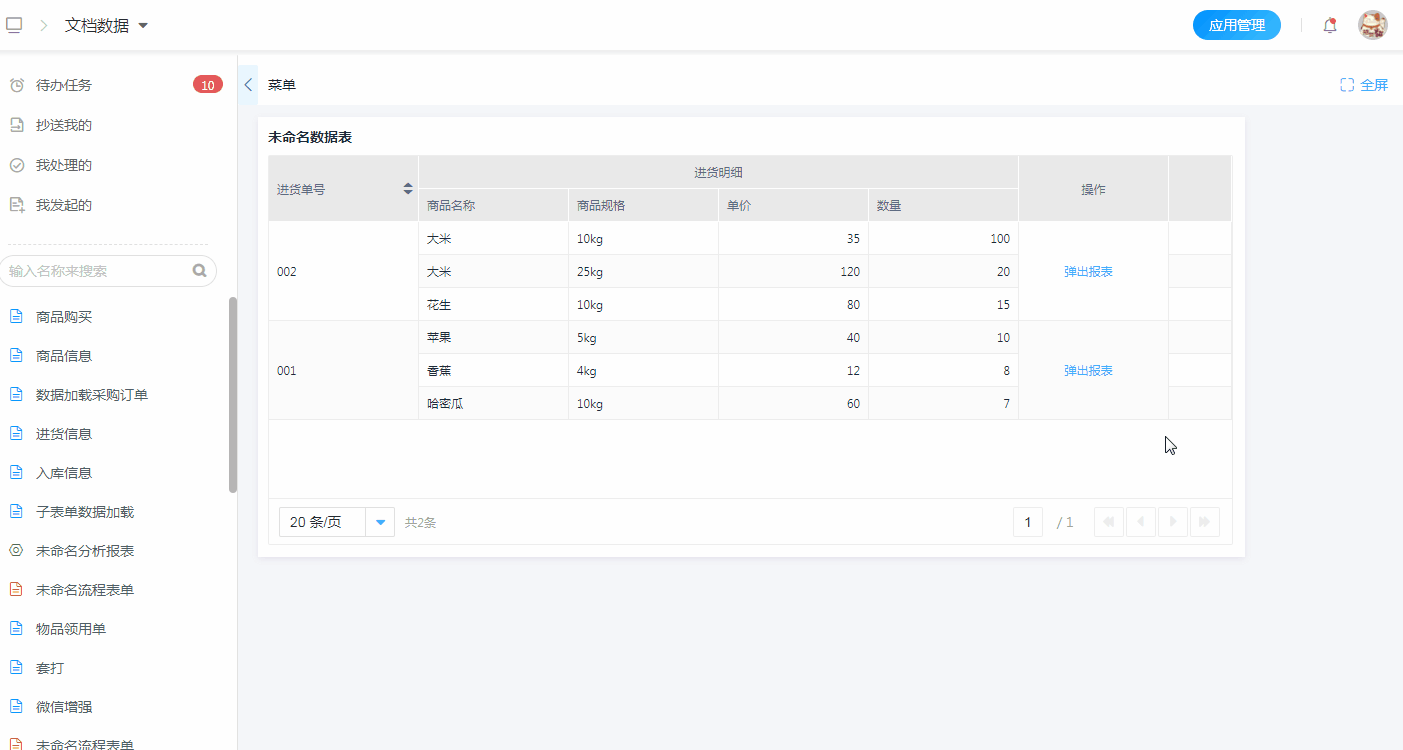The width and height of the screenshot is (1403, 750).
Task: Select 进货信息 from the sidebar list
Action: click(x=64, y=434)
